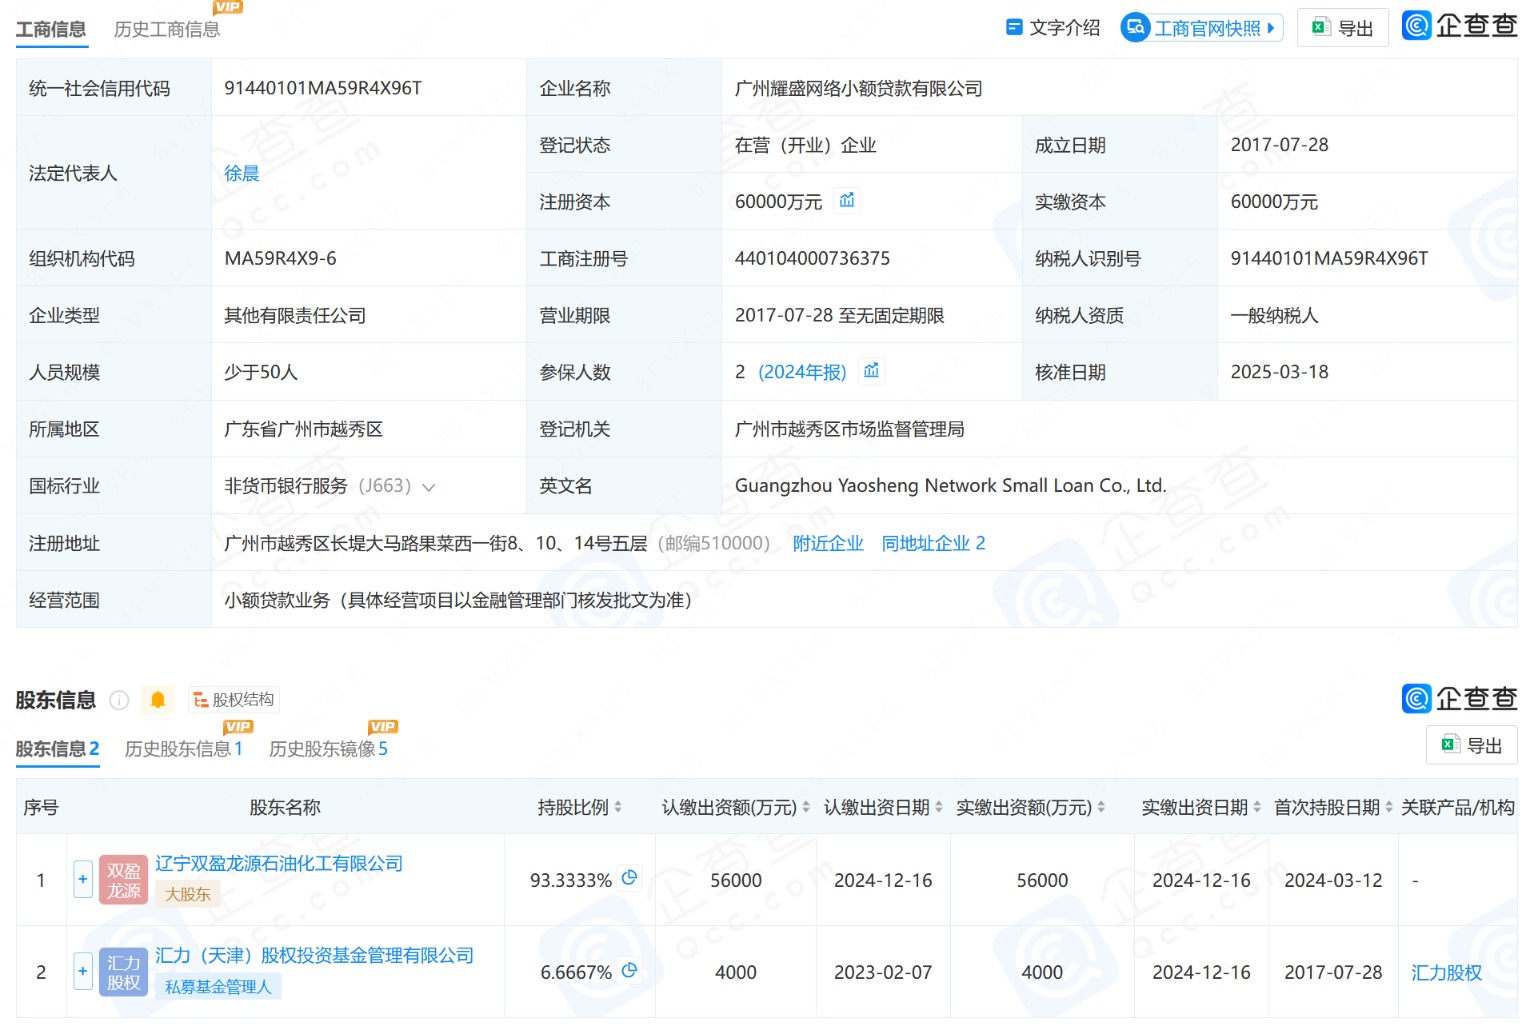The image size is (1522, 1034).
Task: Click 实缴资本 value 60000万元
Action: 1274,202
